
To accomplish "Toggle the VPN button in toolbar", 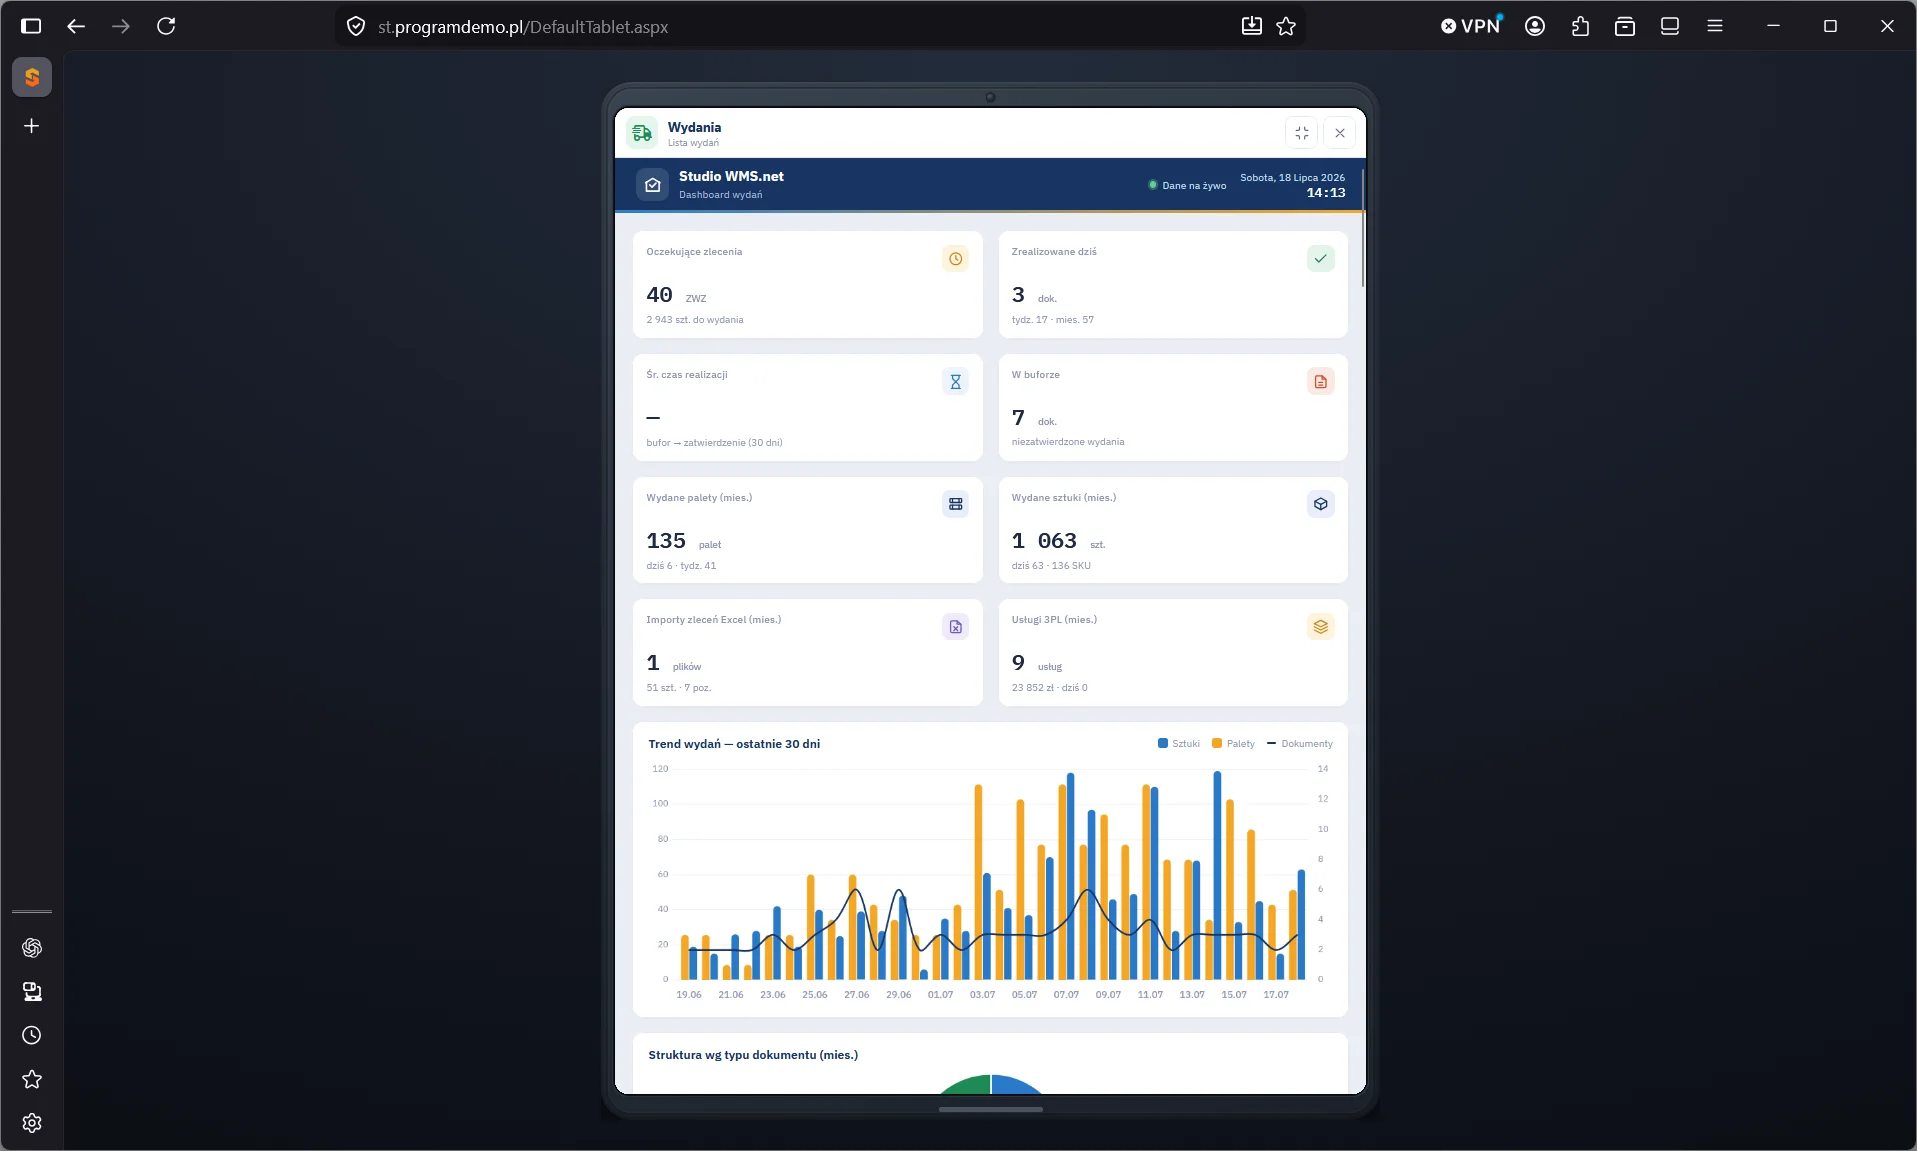I will click(x=1471, y=26).
